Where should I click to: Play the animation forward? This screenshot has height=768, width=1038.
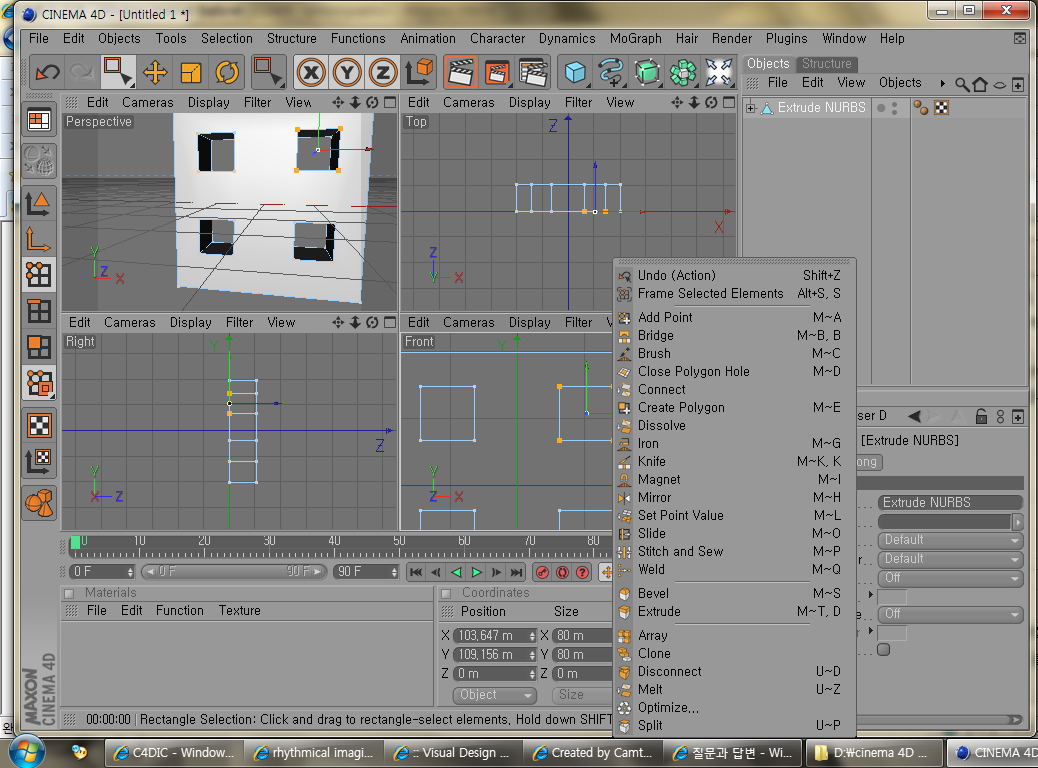point(477,573)
